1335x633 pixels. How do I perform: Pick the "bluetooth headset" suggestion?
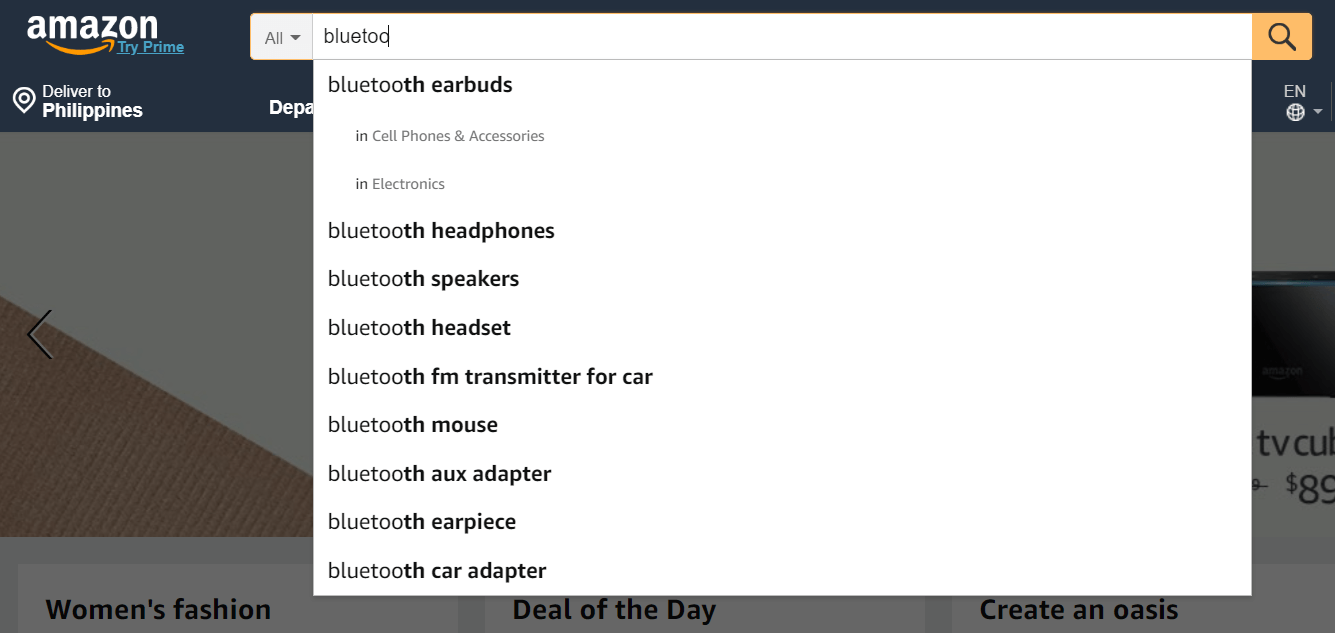(419, 328)
